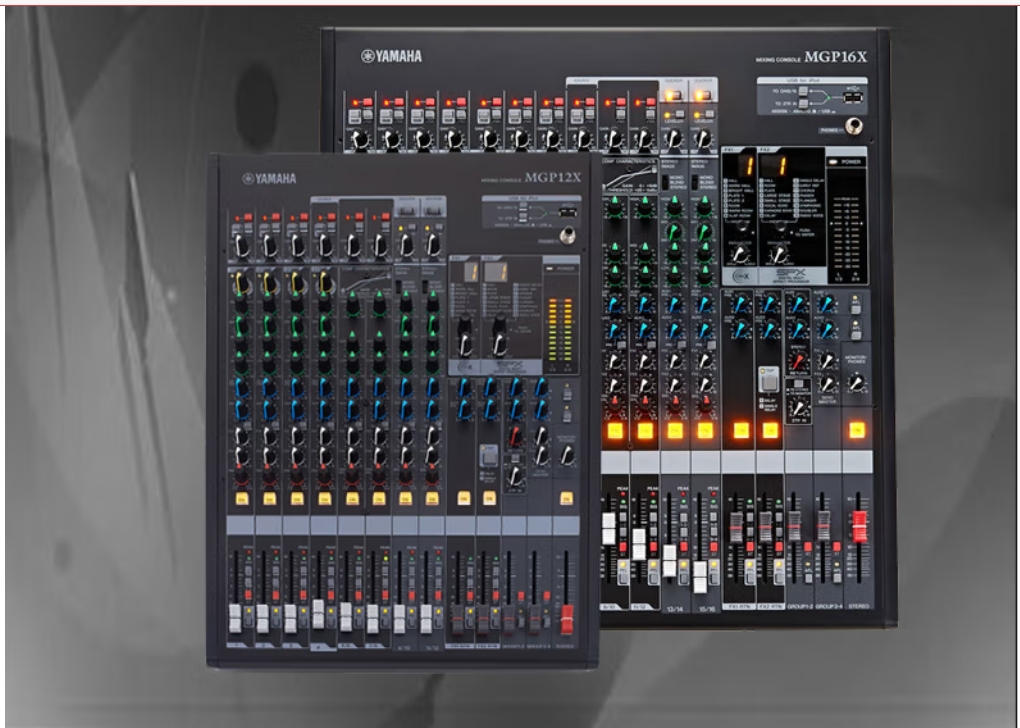The image size is (1020, 728).
Task: Click the GROUP1-2 label on MGP16X
Action: tap(798, 606)
